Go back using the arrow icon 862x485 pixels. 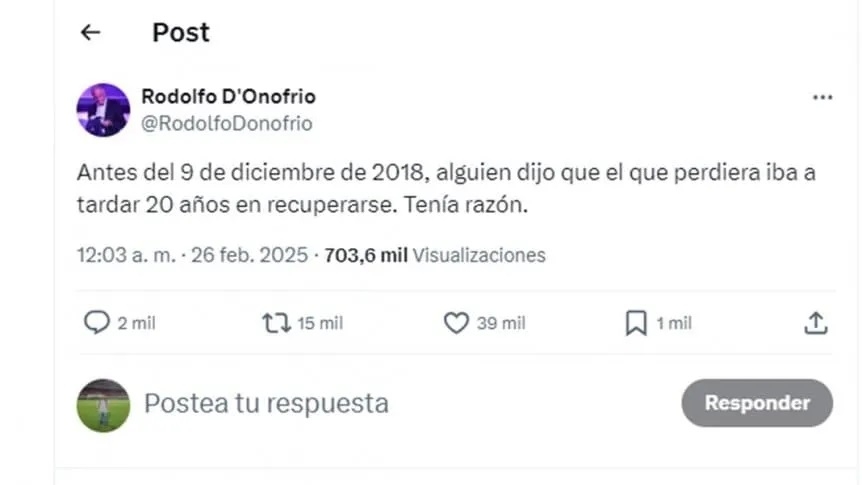tap(91, 32)
